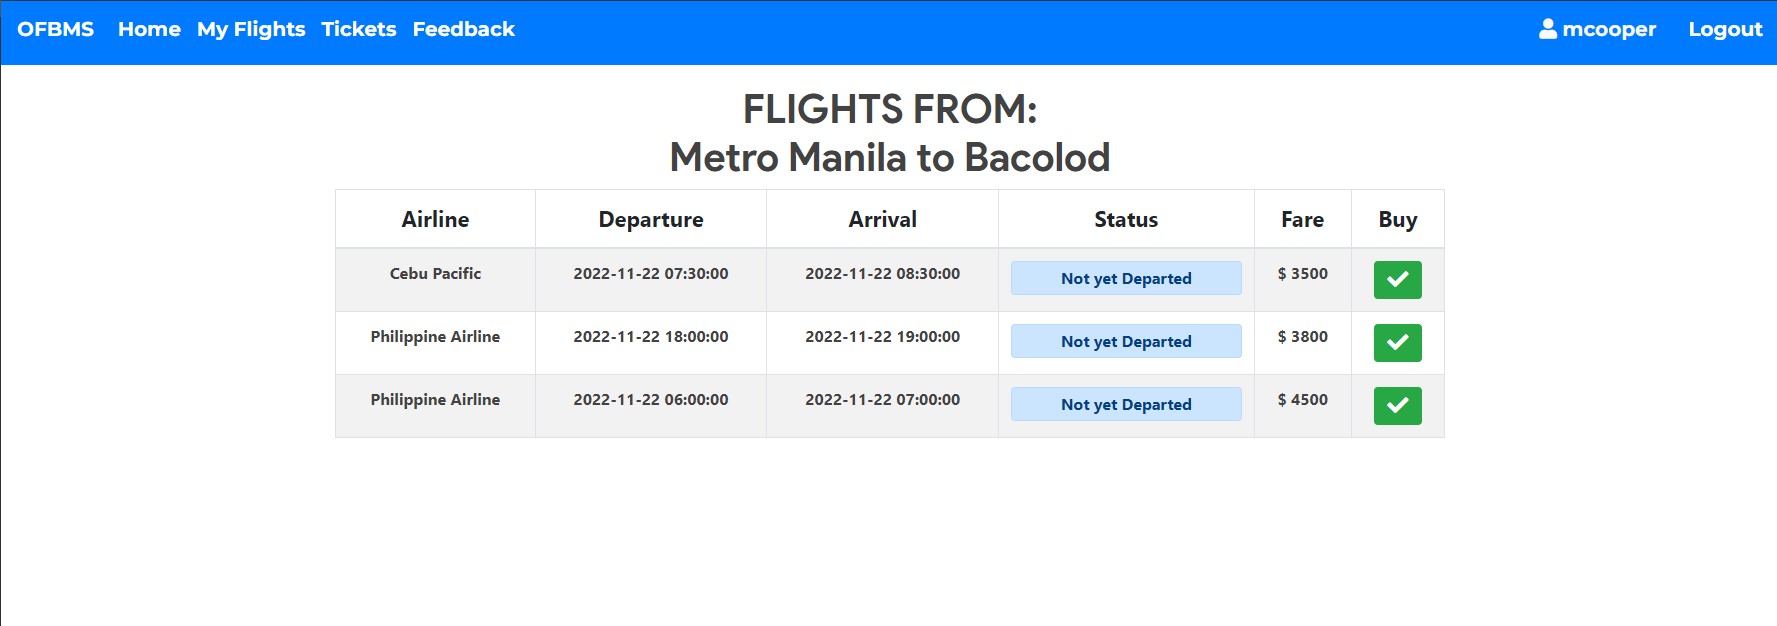Click the Fare column header
The width and height of the screenshot is (1777, 626).
pyautogui.click(x=1303, y=219)
